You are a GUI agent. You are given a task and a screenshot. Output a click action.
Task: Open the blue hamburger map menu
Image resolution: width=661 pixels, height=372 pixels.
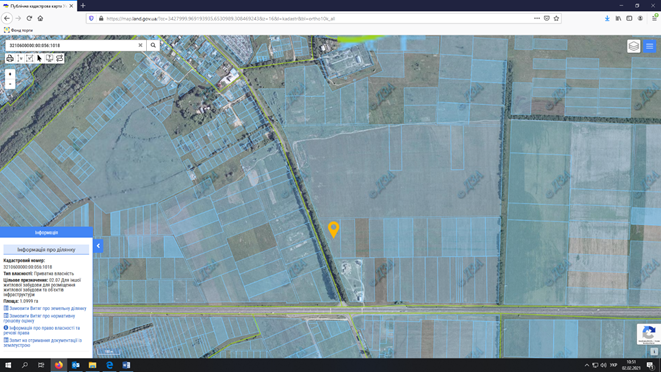(x=649, y=46)
